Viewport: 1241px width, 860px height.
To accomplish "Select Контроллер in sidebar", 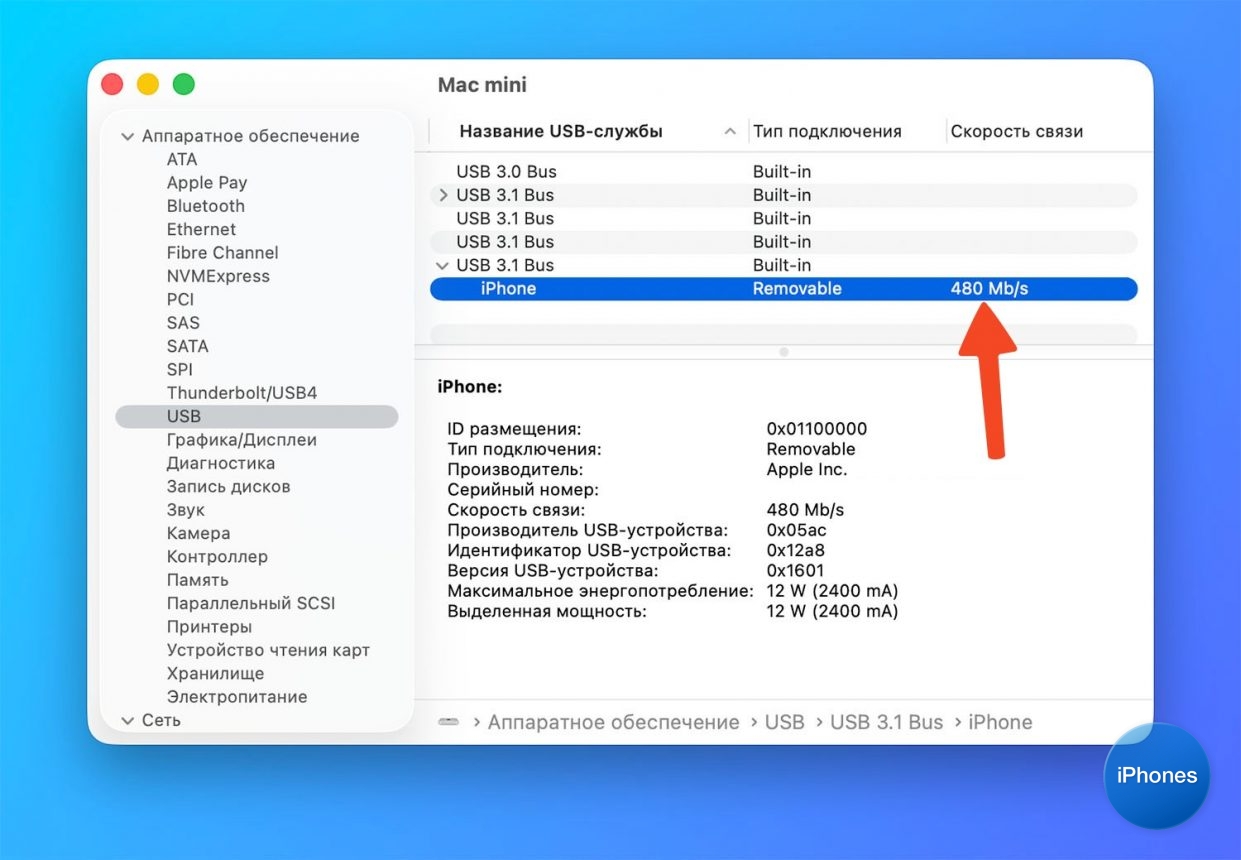I will click(217, 556).
